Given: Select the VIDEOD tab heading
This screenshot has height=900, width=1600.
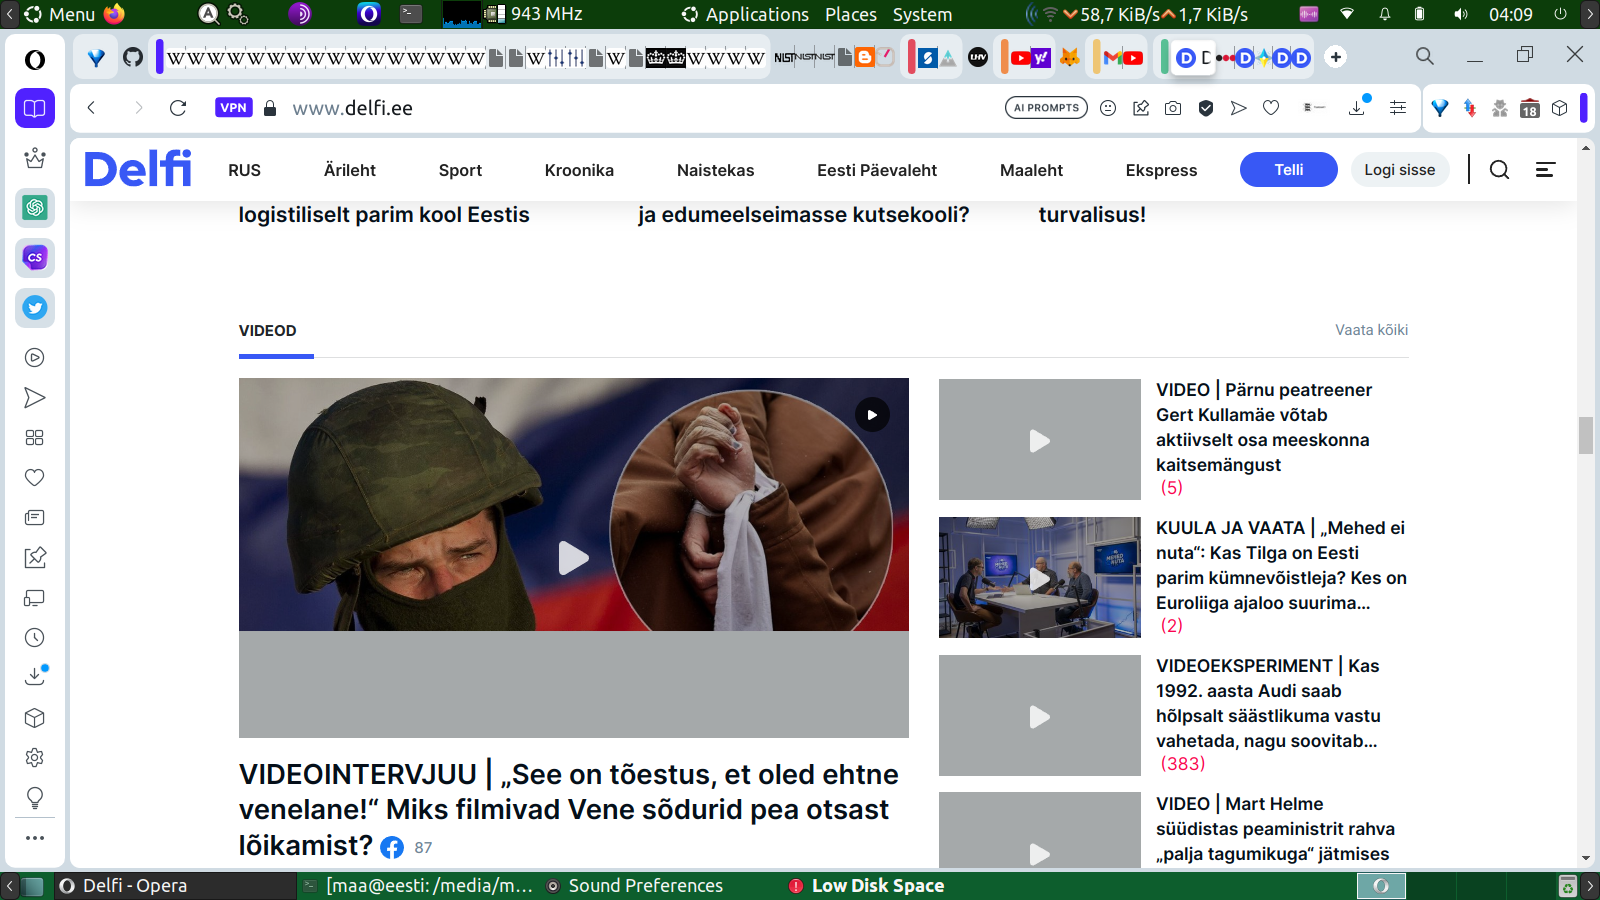Looking at the screenshot, I should point(268,331).
